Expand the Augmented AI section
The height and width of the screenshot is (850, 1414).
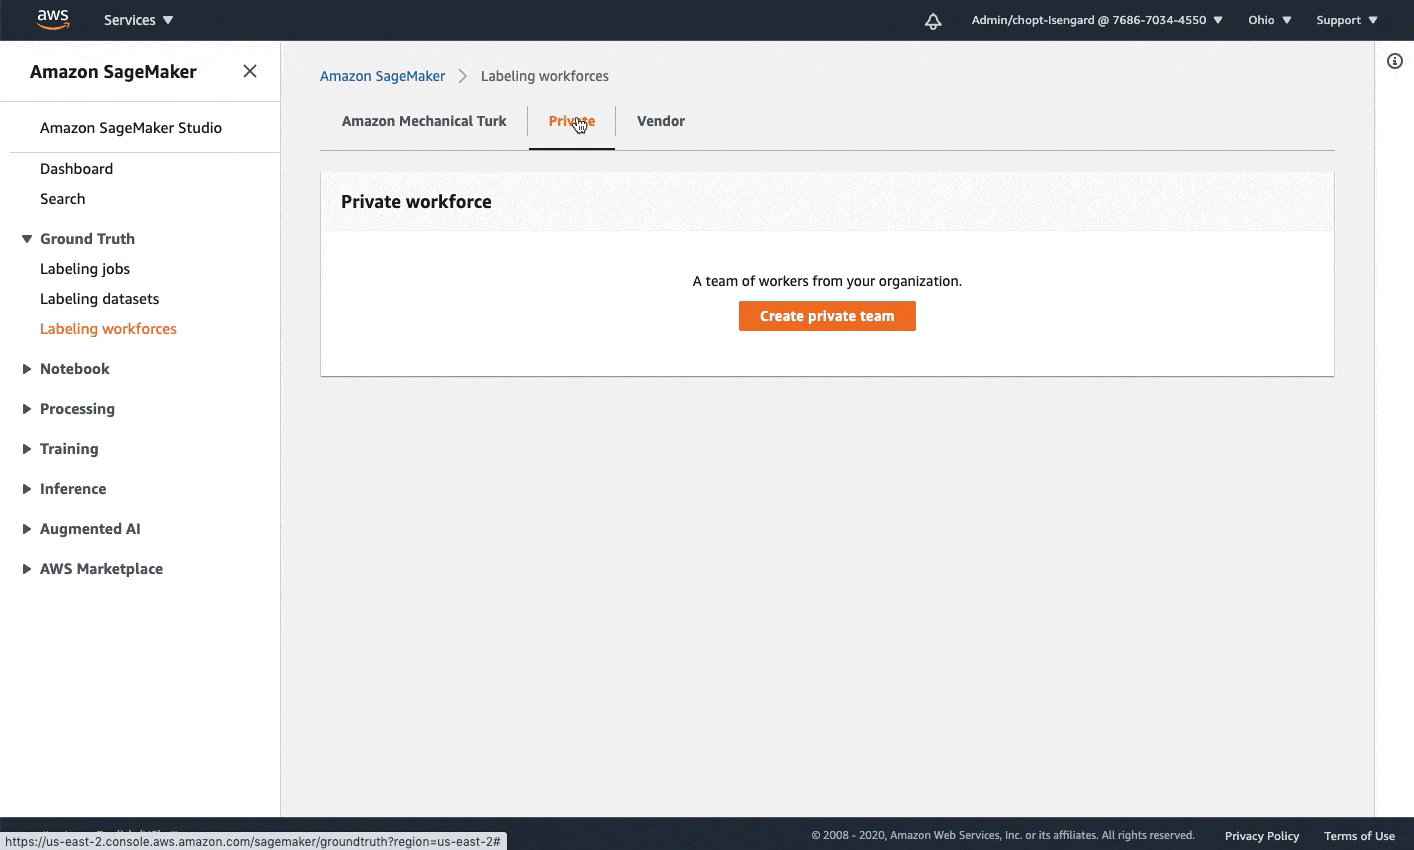[27, 529]
